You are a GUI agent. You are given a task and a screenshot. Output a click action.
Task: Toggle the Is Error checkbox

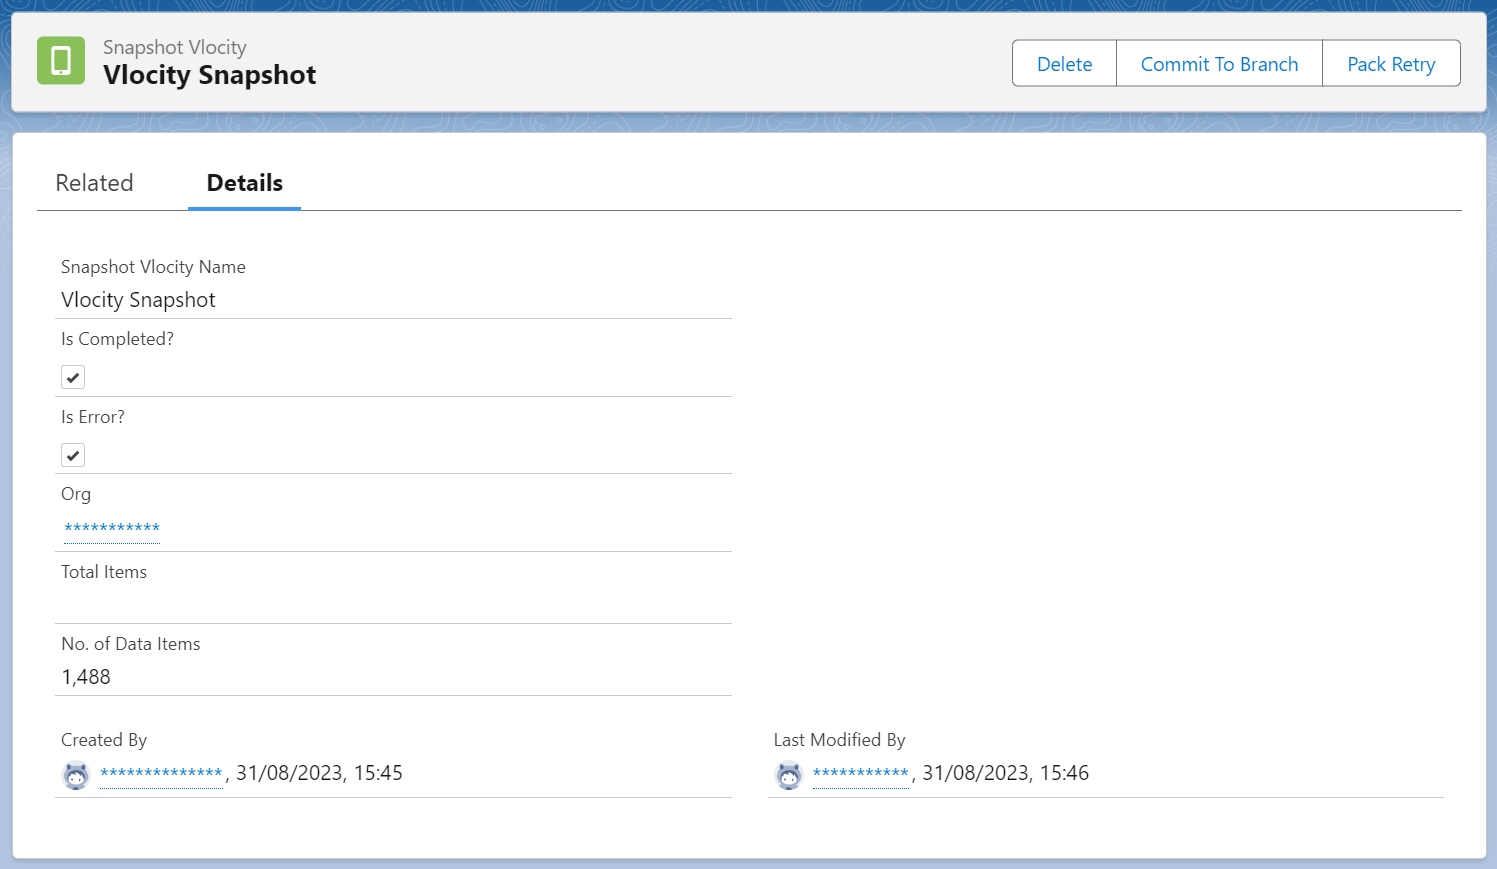point(73,455)
